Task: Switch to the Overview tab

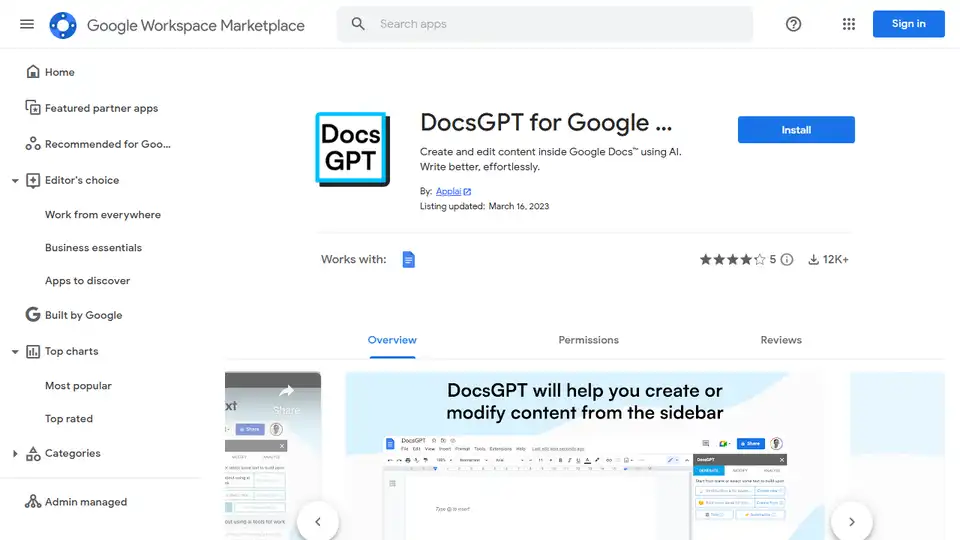Action: 392,340
